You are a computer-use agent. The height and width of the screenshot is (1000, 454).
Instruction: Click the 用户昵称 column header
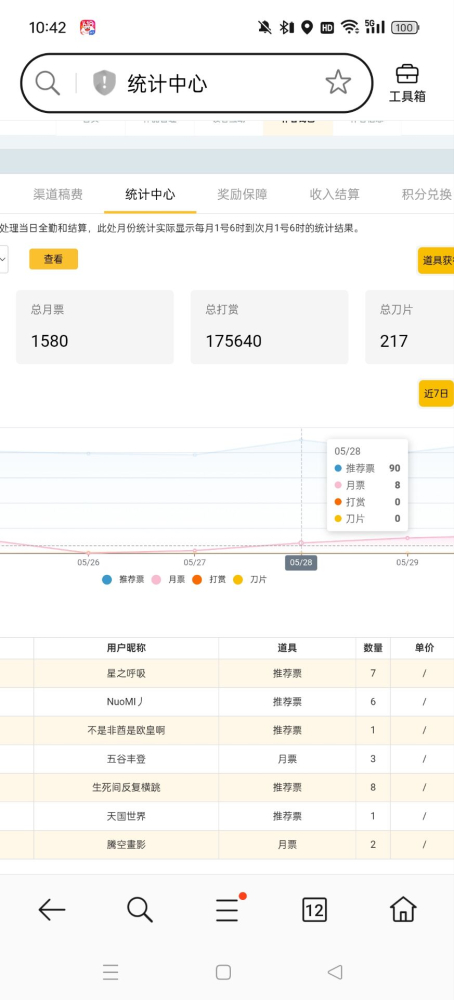click(x=126, y=648)
